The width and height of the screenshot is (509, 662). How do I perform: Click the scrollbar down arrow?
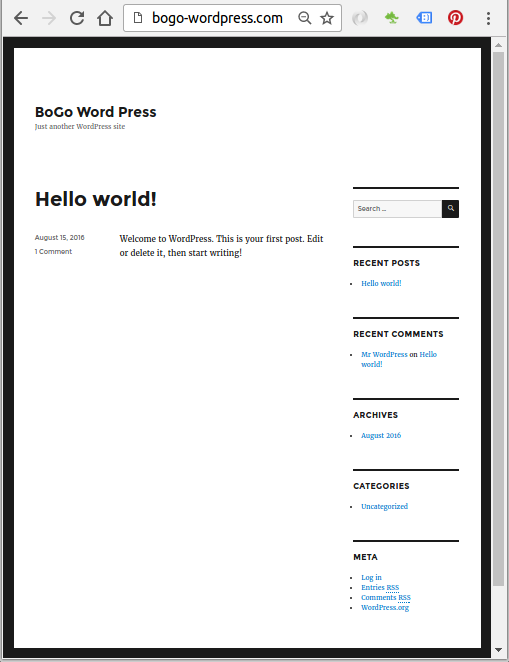[x=498, y=650]
